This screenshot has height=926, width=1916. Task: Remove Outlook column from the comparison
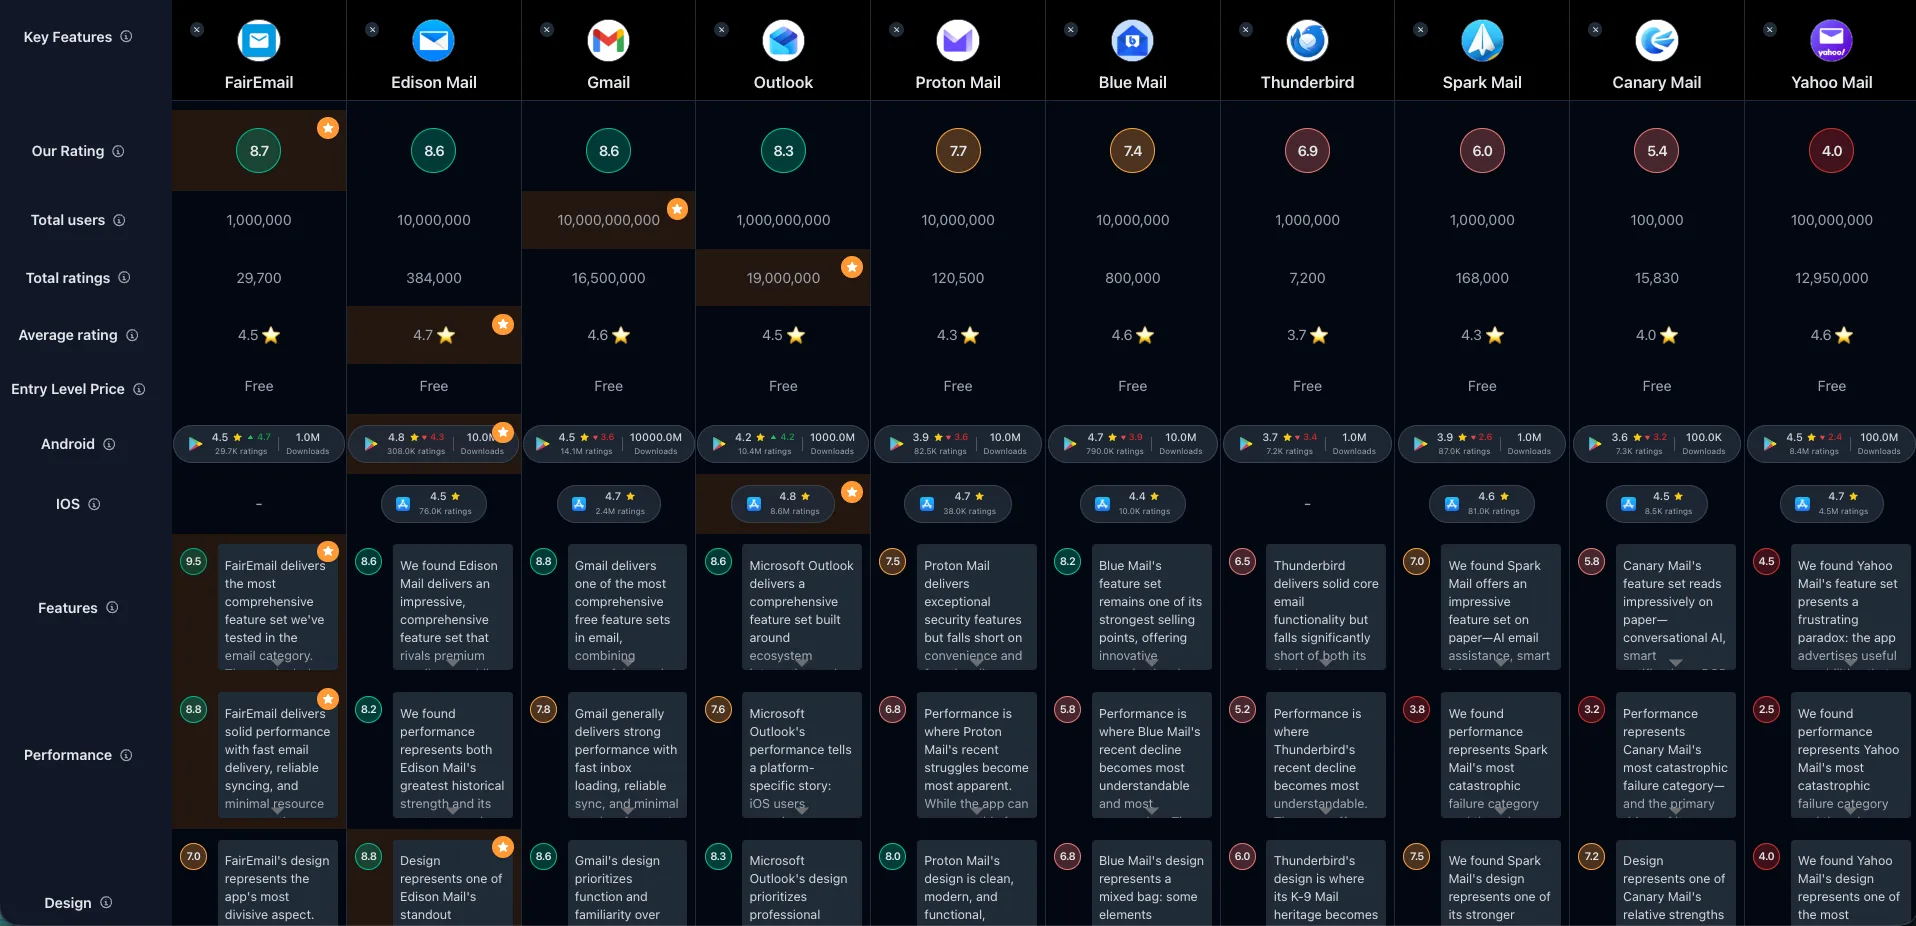pyautogui.click(x=721, y=30)
